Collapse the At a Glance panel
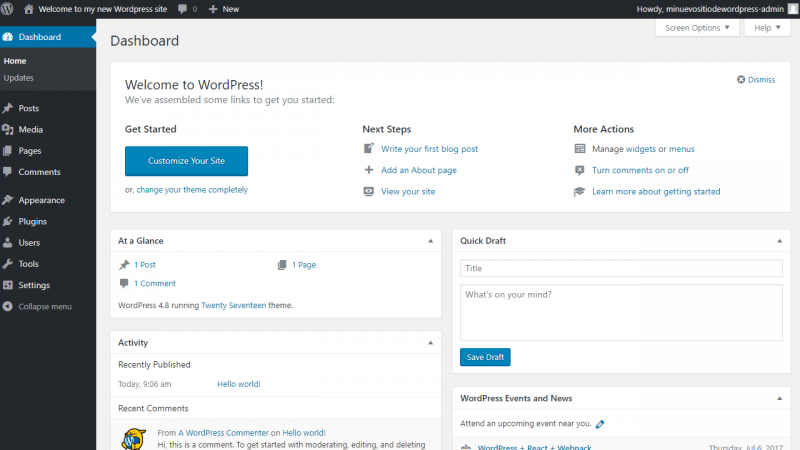Screen dimensions: 800x450 tap(431, 241)
